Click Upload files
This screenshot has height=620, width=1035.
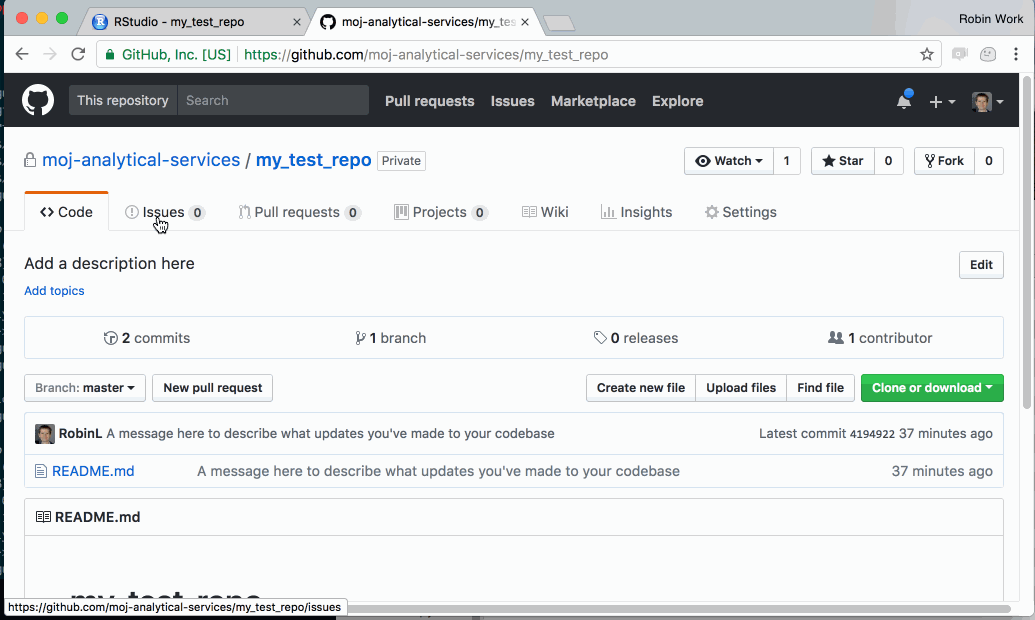pos(741,388)
